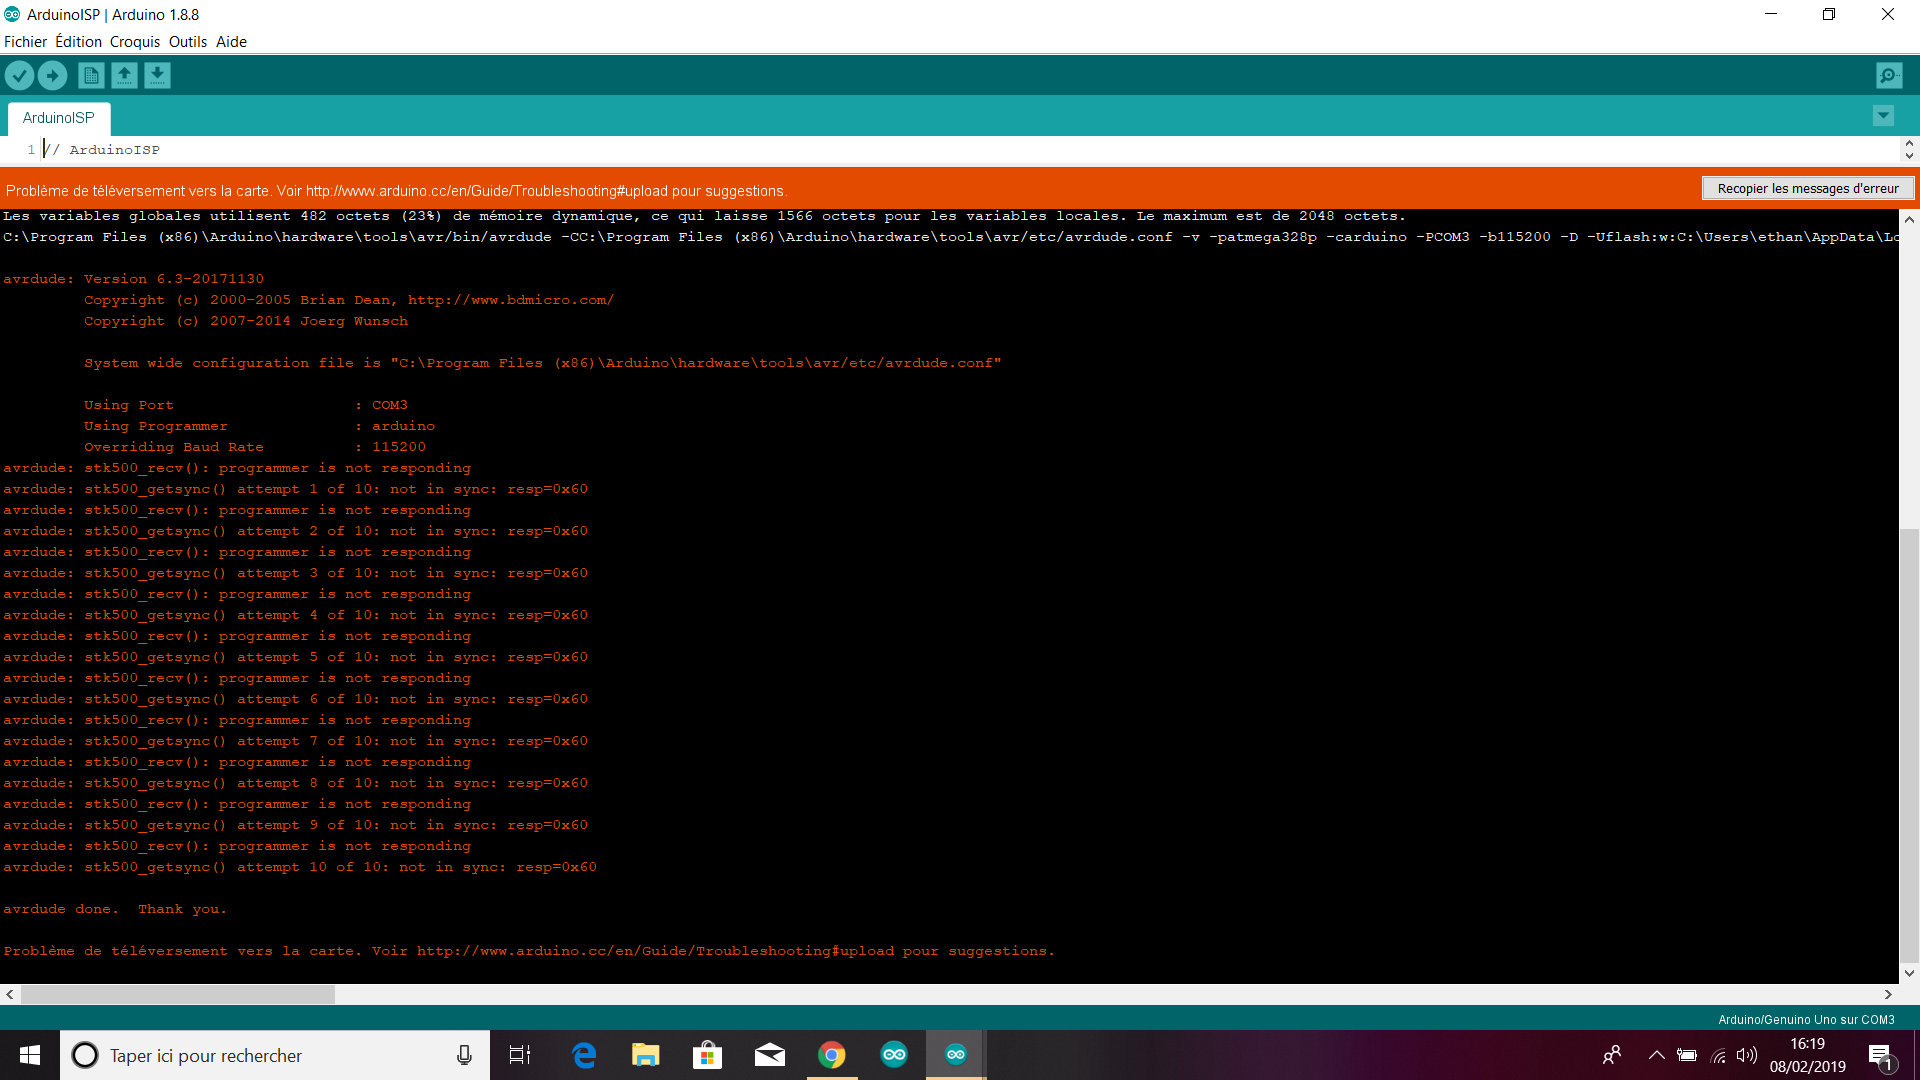Image resolution: width=1920 pixels, height=1080 pixels.
Task: Click the Microsoft Edge taskbar icon
Action: [583, 1055]
